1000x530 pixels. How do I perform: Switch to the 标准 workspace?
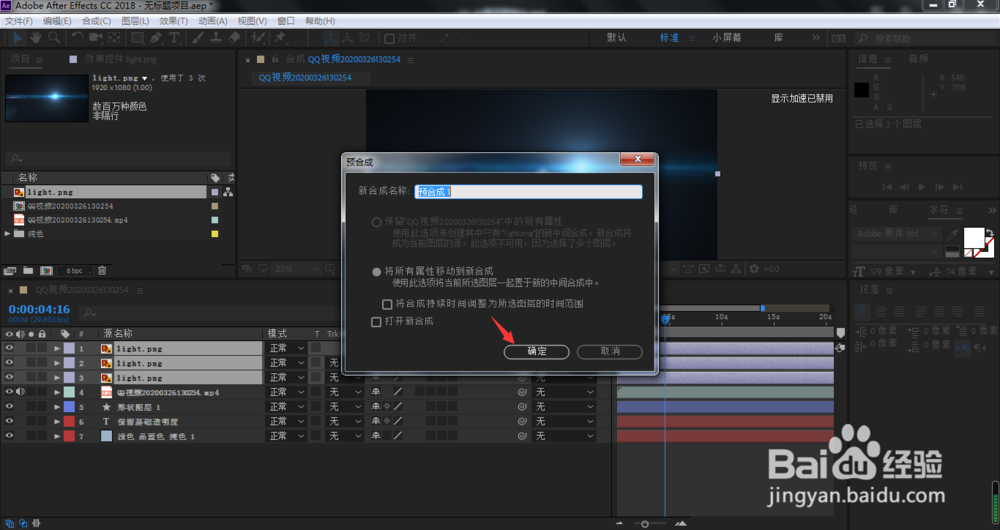pyautogui.click(x=670, y=38)
